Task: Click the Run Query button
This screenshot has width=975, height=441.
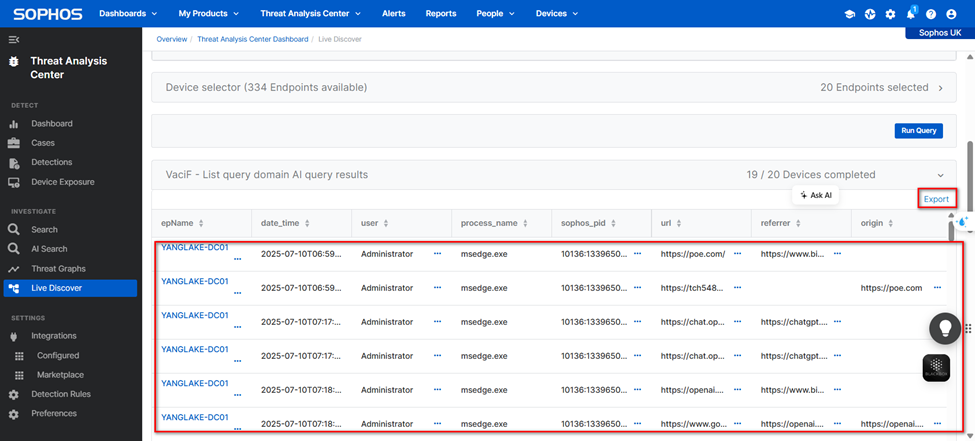Action: pyautogui.click(x=918, y=131)
